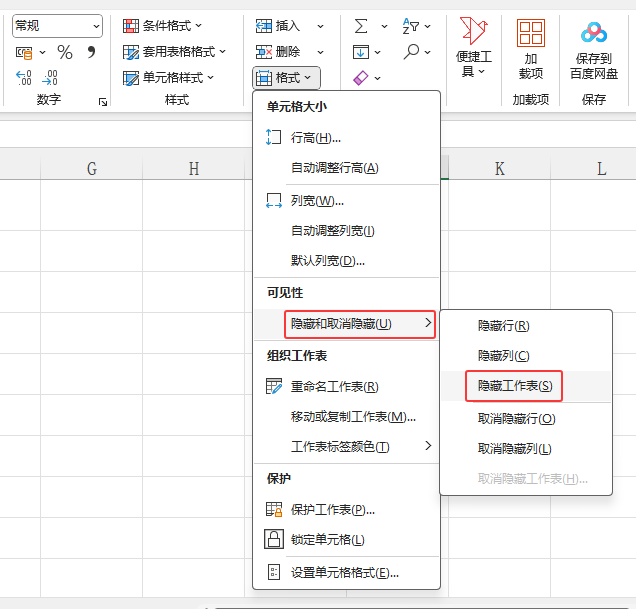Select 自动调整列宽(I) menu item
636x609 pixels.
click(346, 231)
